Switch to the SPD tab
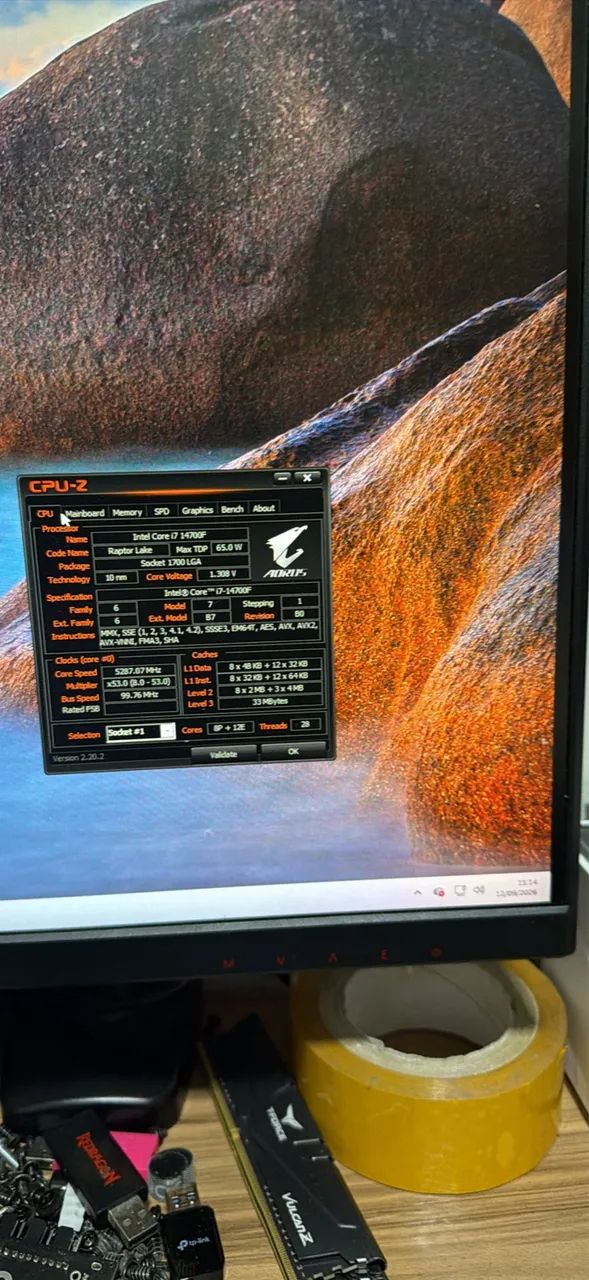 click(161, 512)
